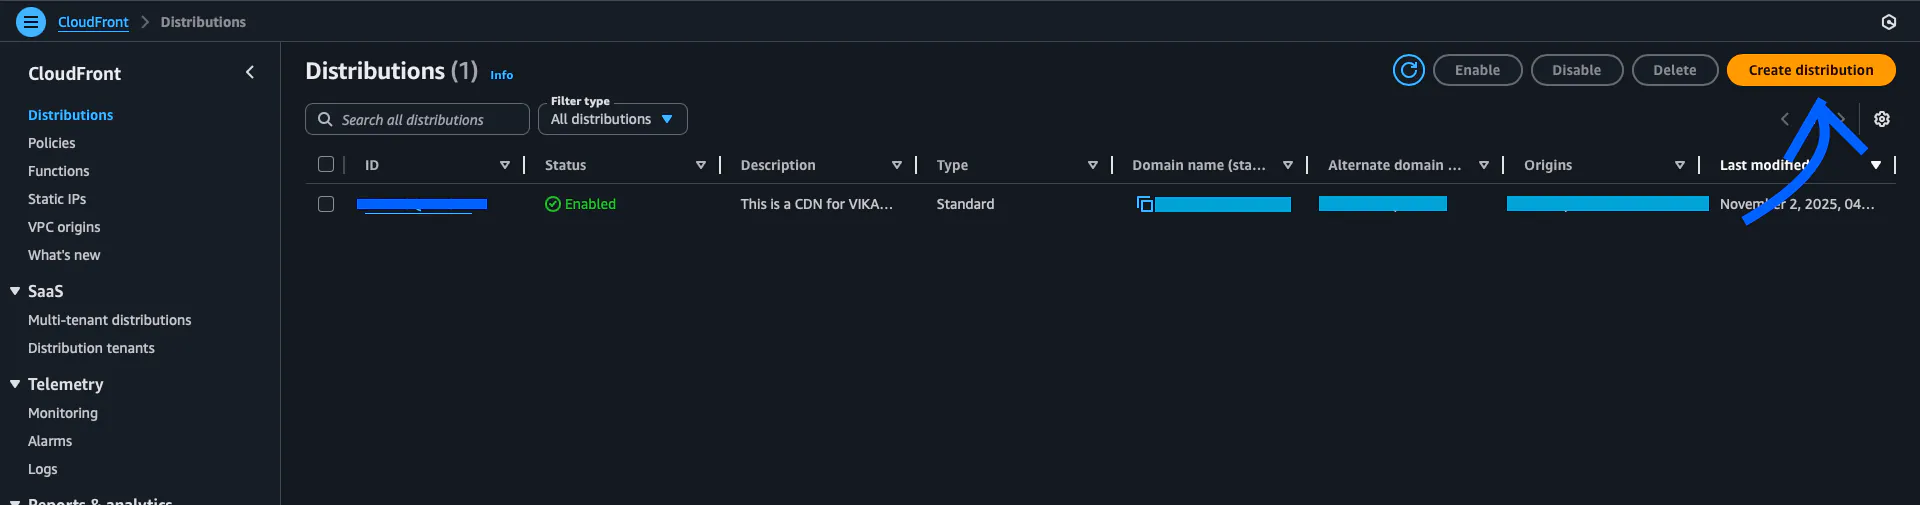The width and height of the screenshot is (1920, 505).
Task: Collapse the SaaS section
Action: 15,291
